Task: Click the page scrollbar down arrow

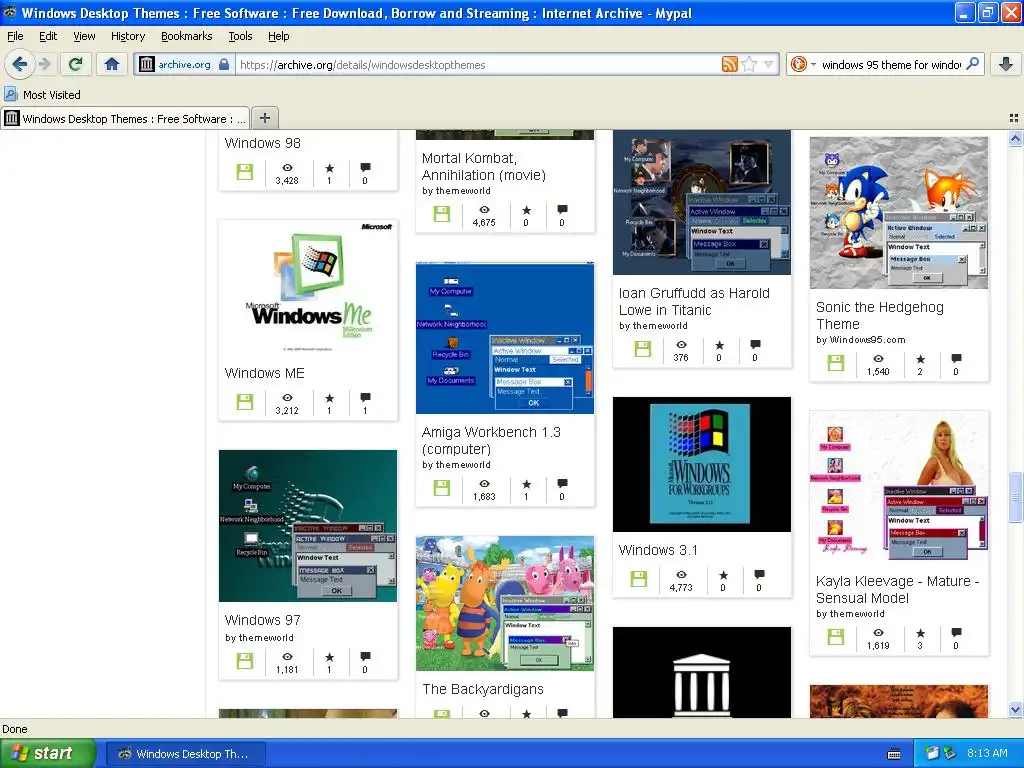Action: pyautogui.click(x=1015, y=710)
